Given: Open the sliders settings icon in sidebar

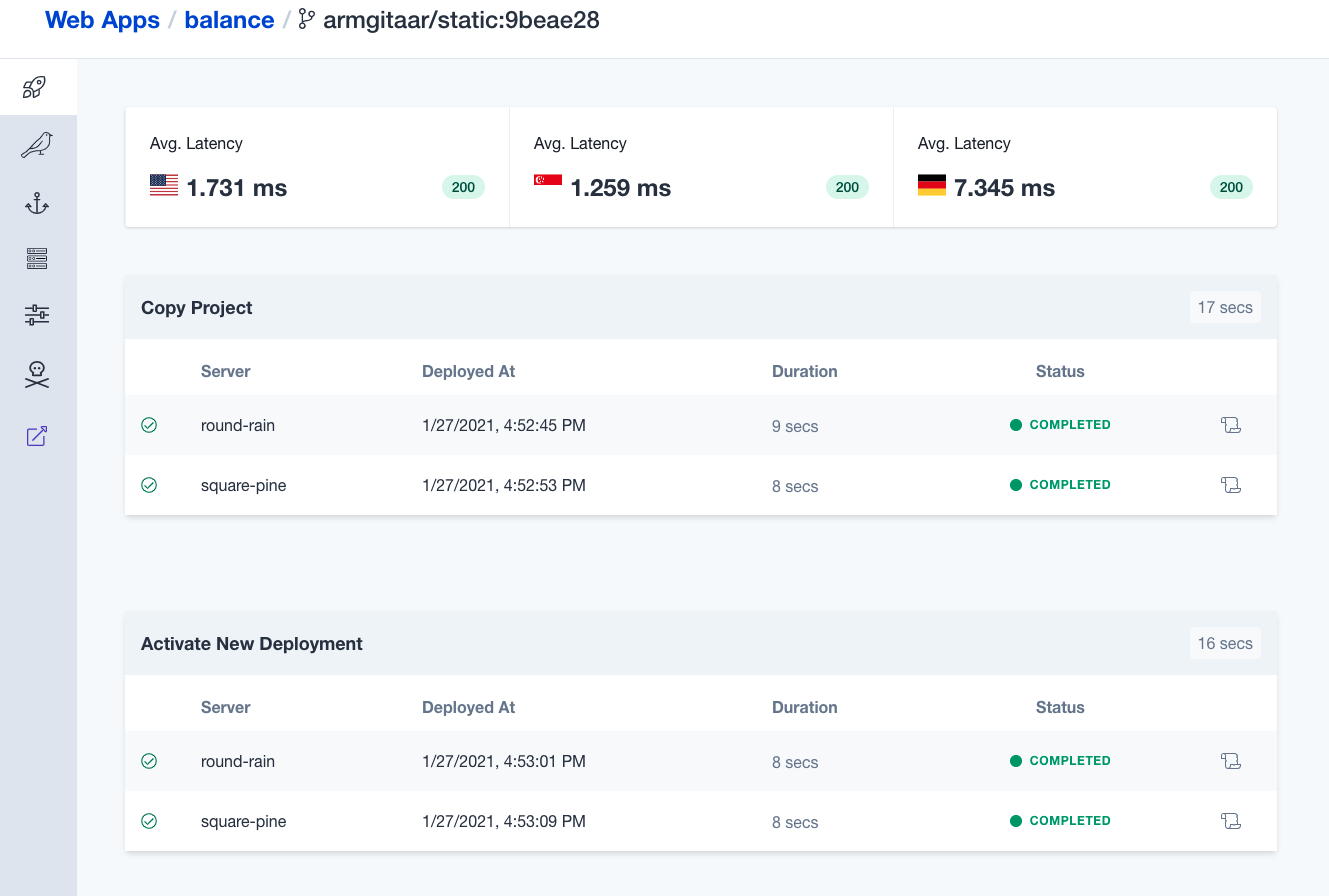Looking at the screenshot, I should point(37,316).
